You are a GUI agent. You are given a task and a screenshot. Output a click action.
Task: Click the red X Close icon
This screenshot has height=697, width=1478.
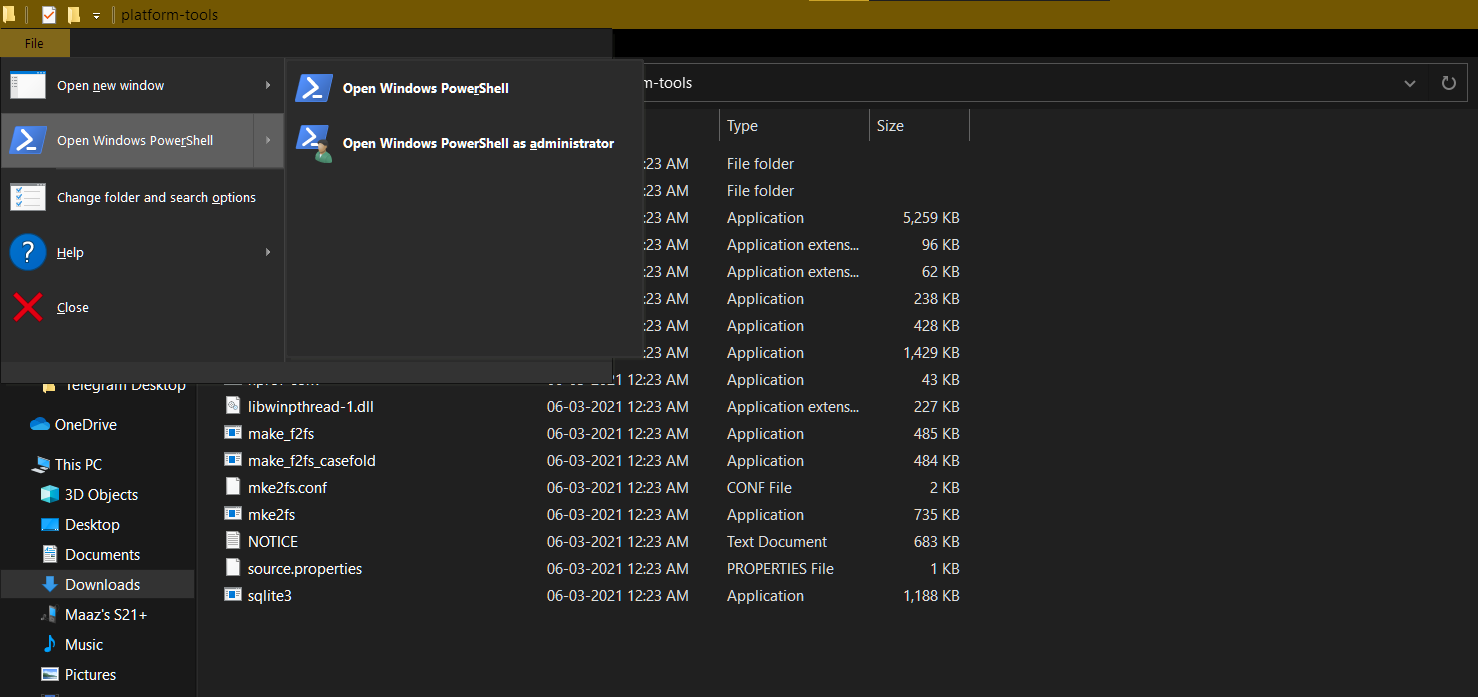coord(28,307)
